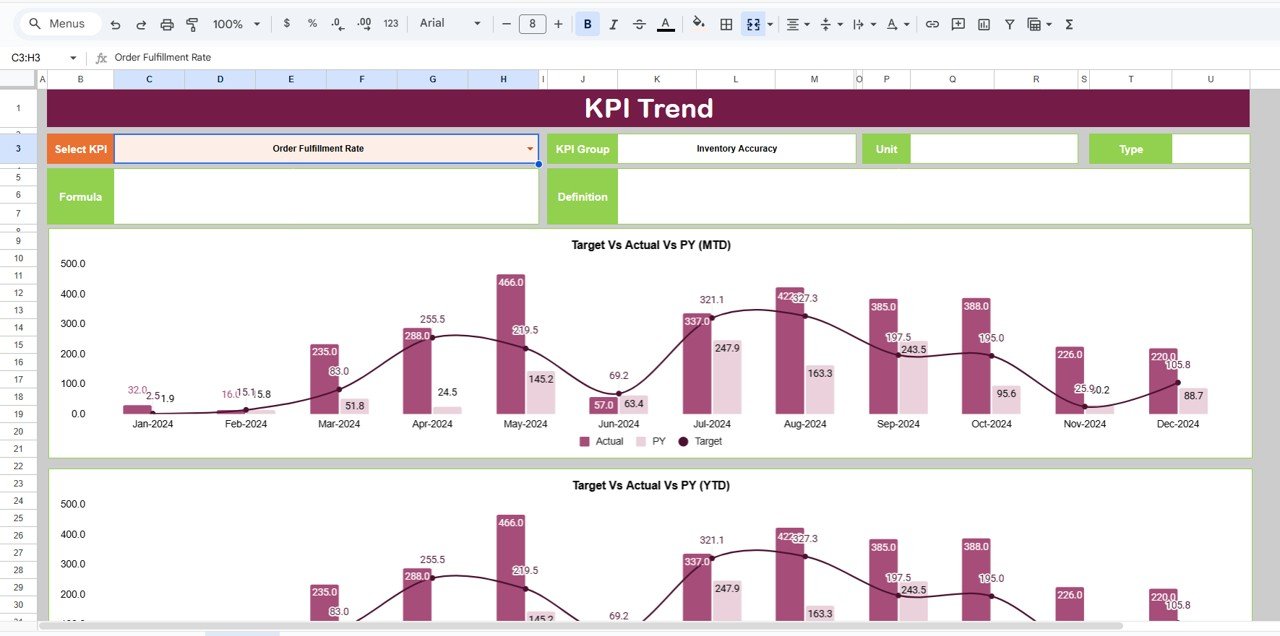Open the Menus search box
The image size is (1280, 636).
(58, 23)
